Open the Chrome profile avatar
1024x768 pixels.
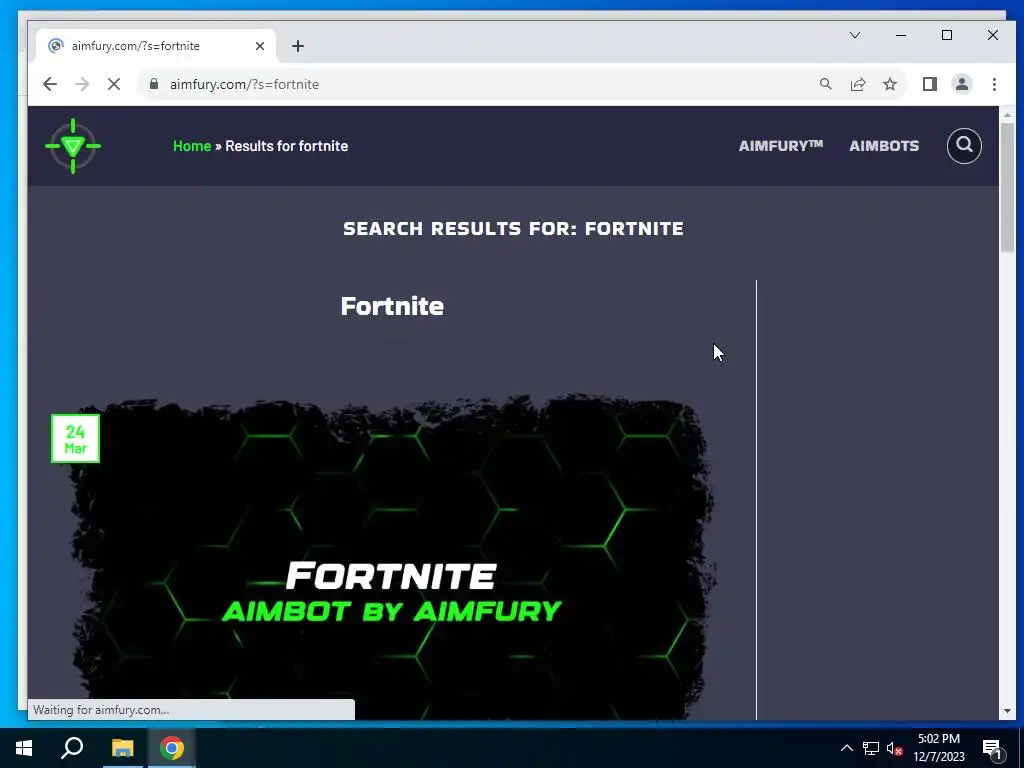click(961, 84)
